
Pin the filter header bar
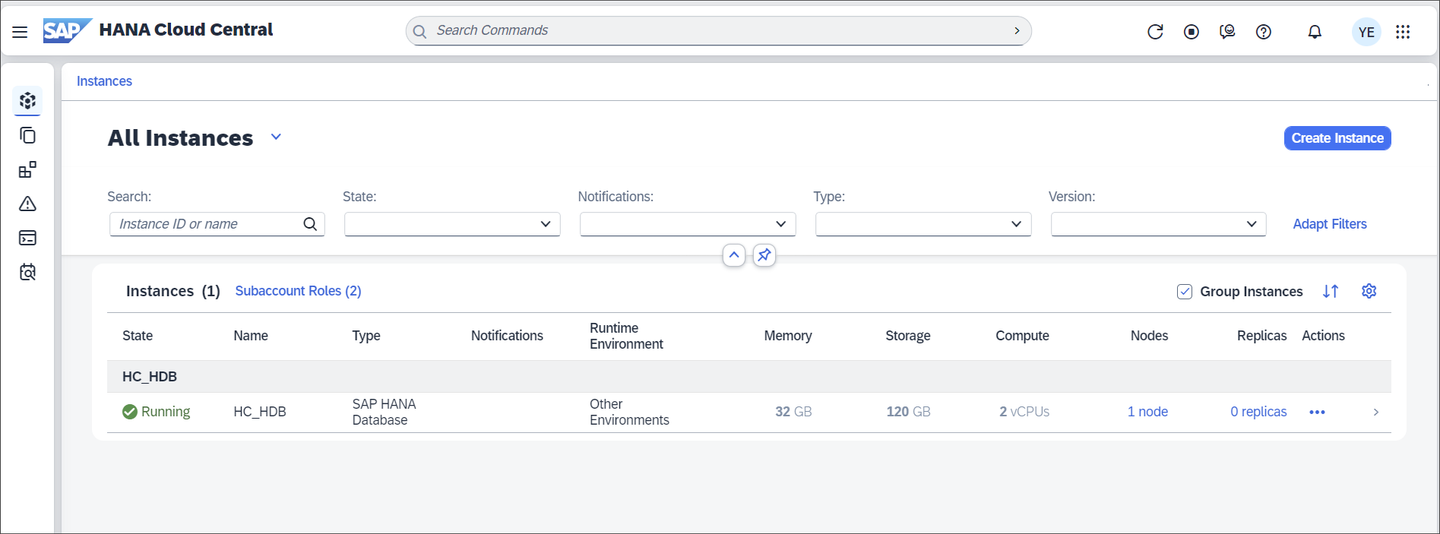(x=764, y=255)
